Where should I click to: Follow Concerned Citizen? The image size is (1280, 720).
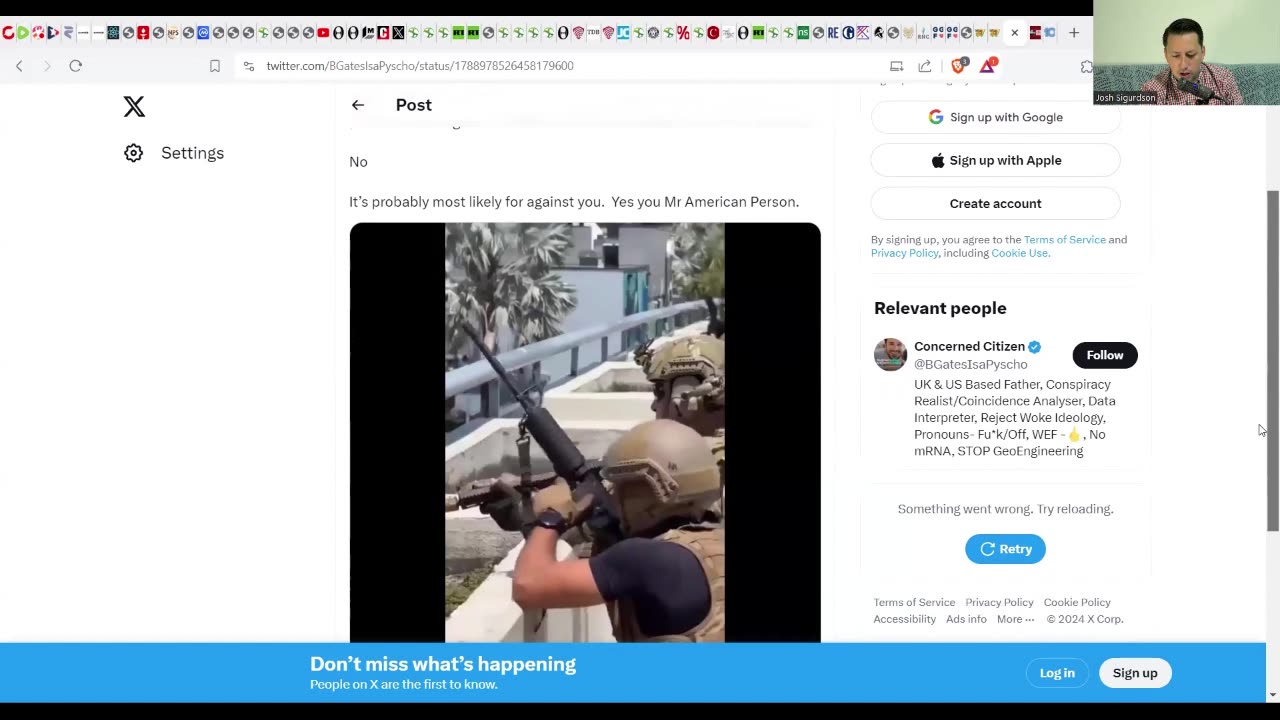(1105, 355)
